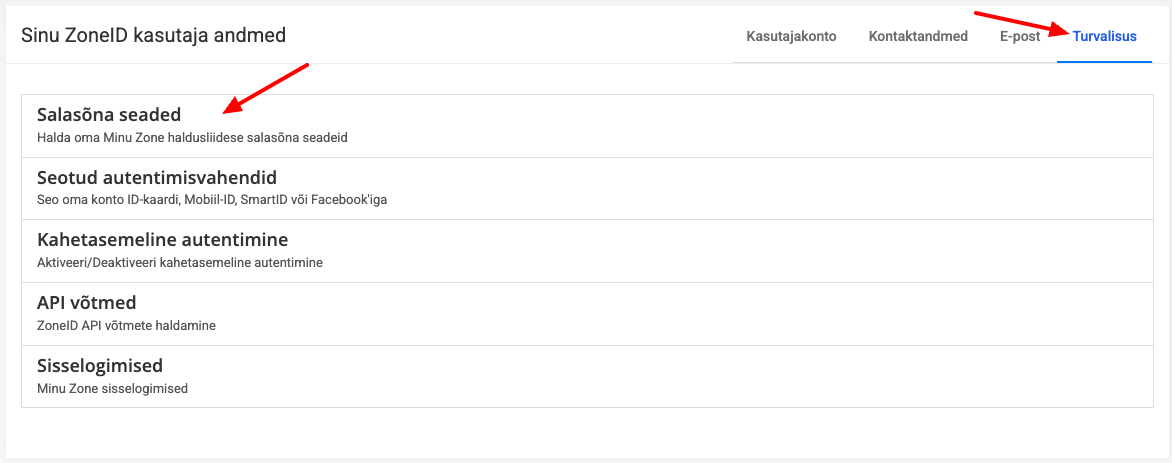Click the red arrow pointing at Salasõna seaded
Viewport: 1172px width, 463px height.
[268, 87]
